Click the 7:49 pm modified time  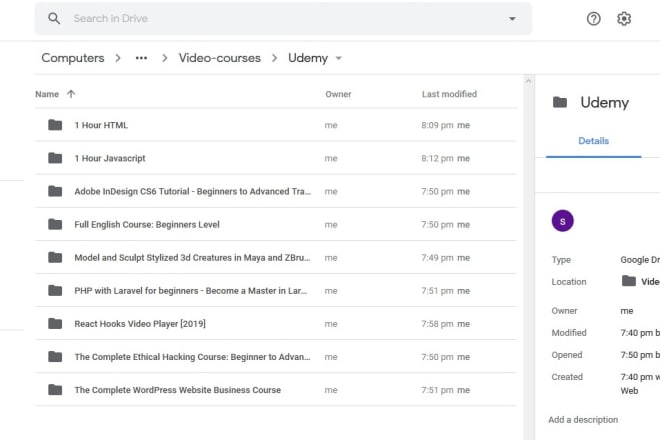[x=437, y=257]
